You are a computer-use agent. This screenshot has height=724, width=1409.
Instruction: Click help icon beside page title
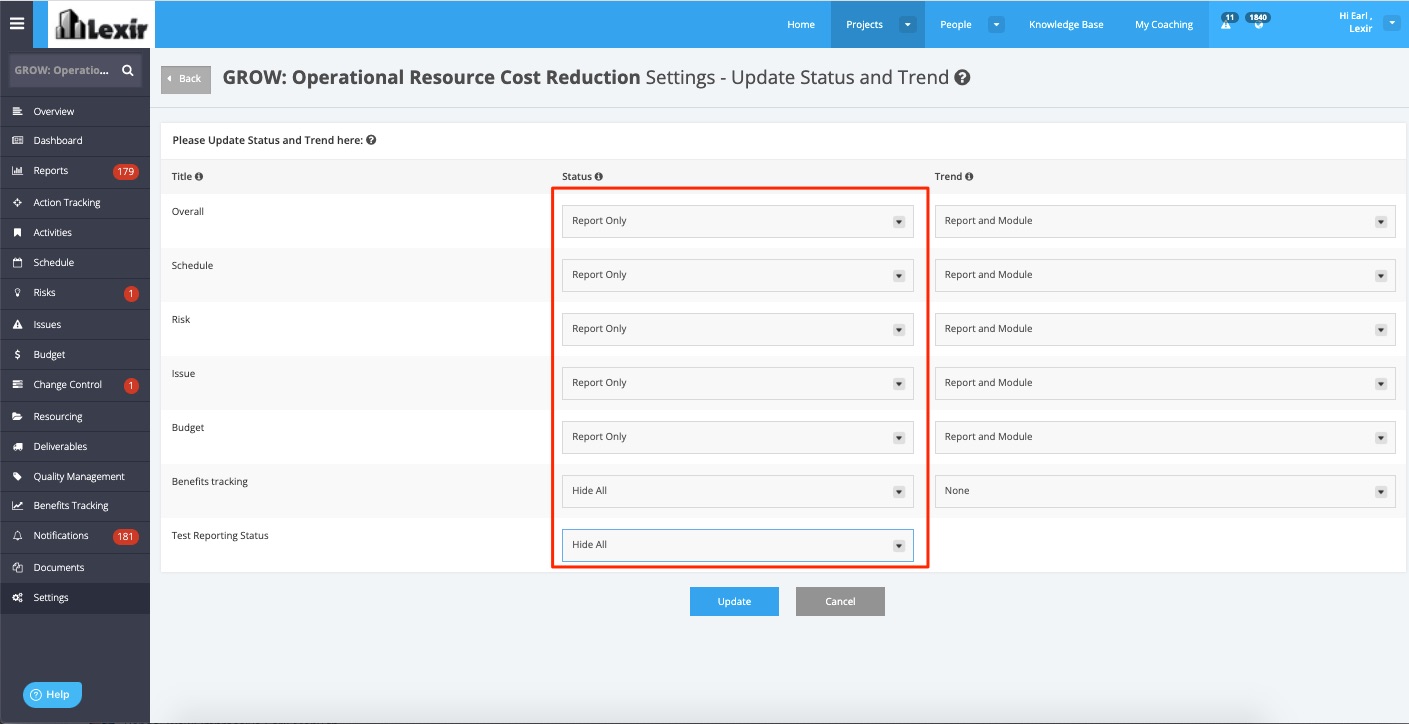pos(962,78)
